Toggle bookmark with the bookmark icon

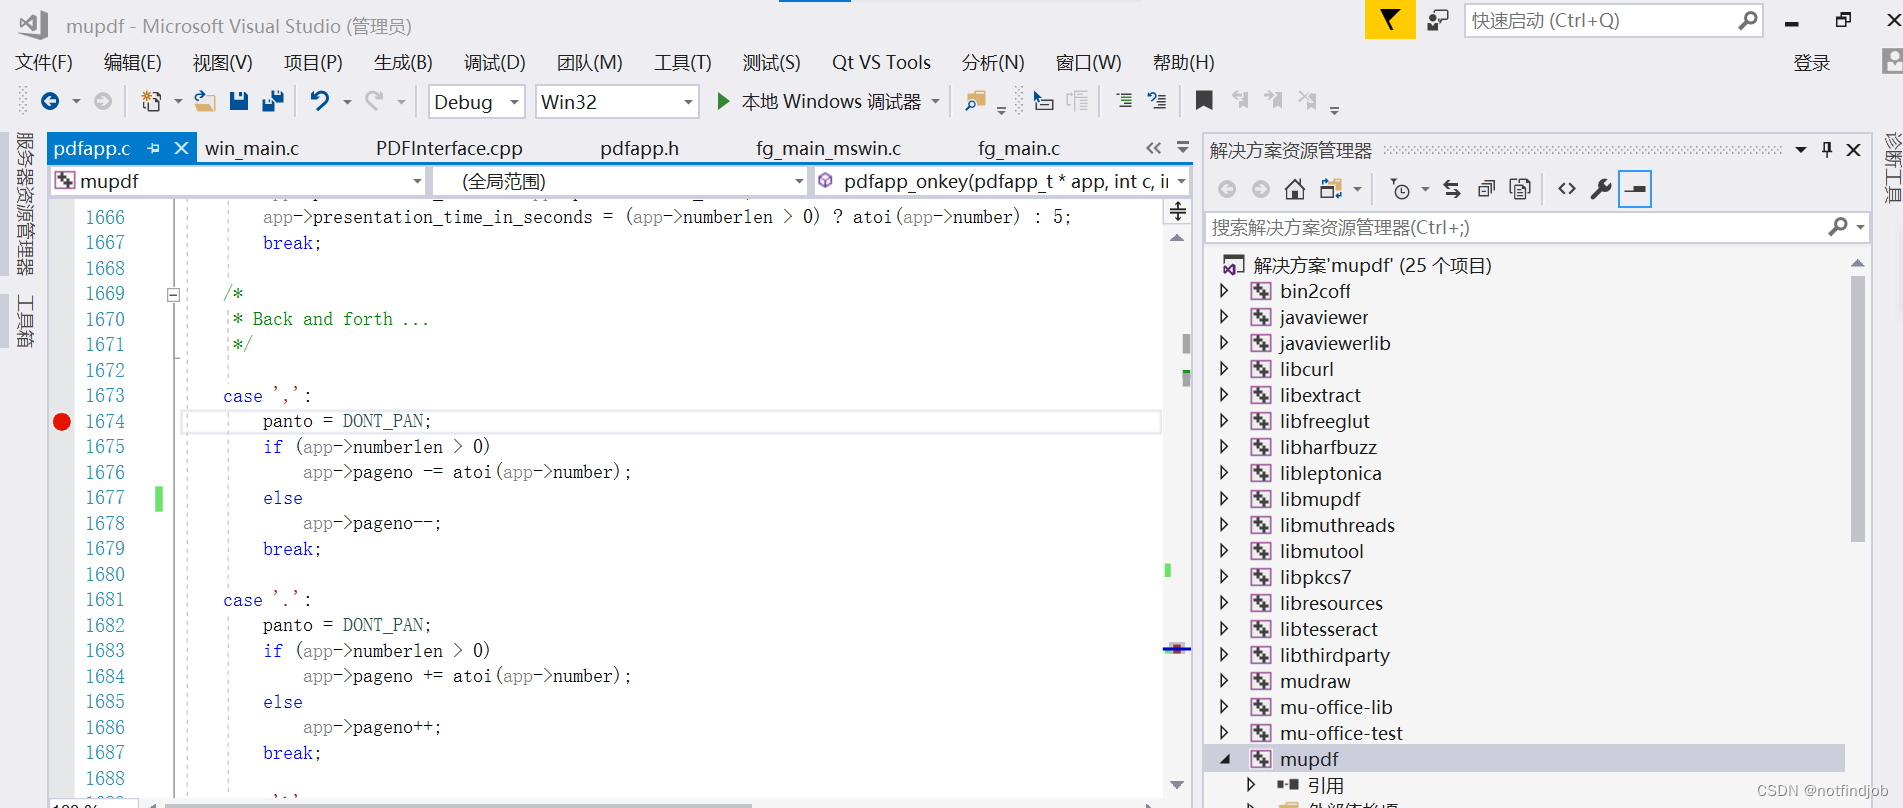pyautogui.click(x=1204, y=100)
